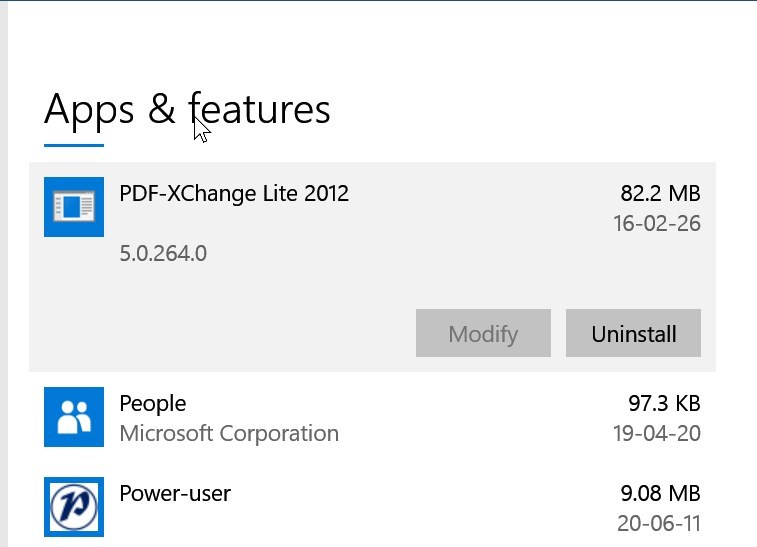The height and width of the screenshot is (547, 757).
Task: Expand the People app entry by its name
Action: pyautogui.click(x=153, y=404)
